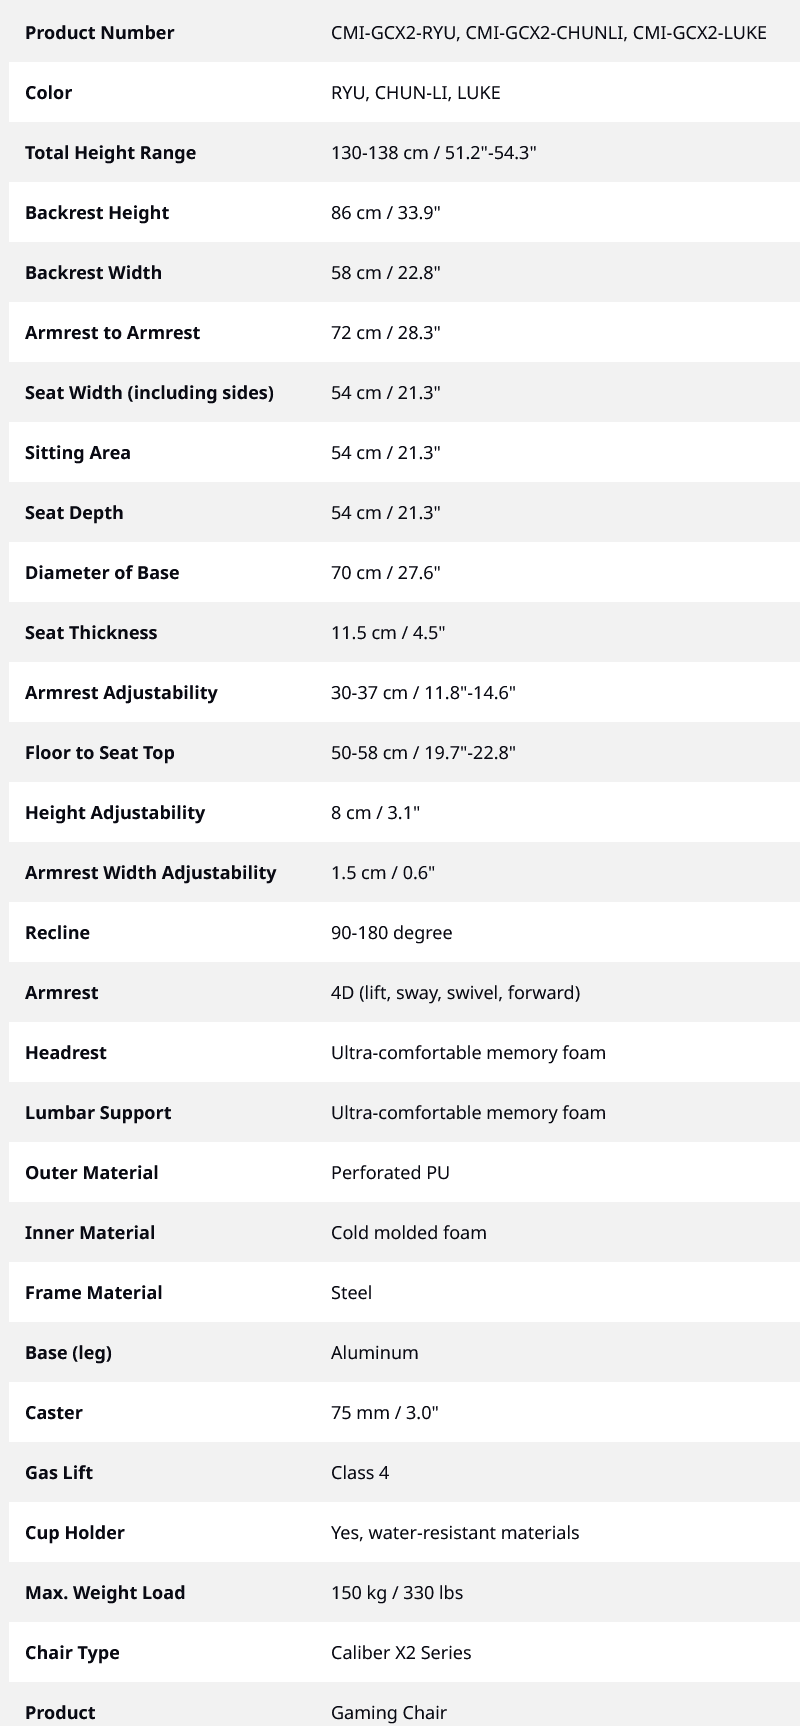
Task: Click Seat Width (including sides) label
Action: tap(149, 393)
